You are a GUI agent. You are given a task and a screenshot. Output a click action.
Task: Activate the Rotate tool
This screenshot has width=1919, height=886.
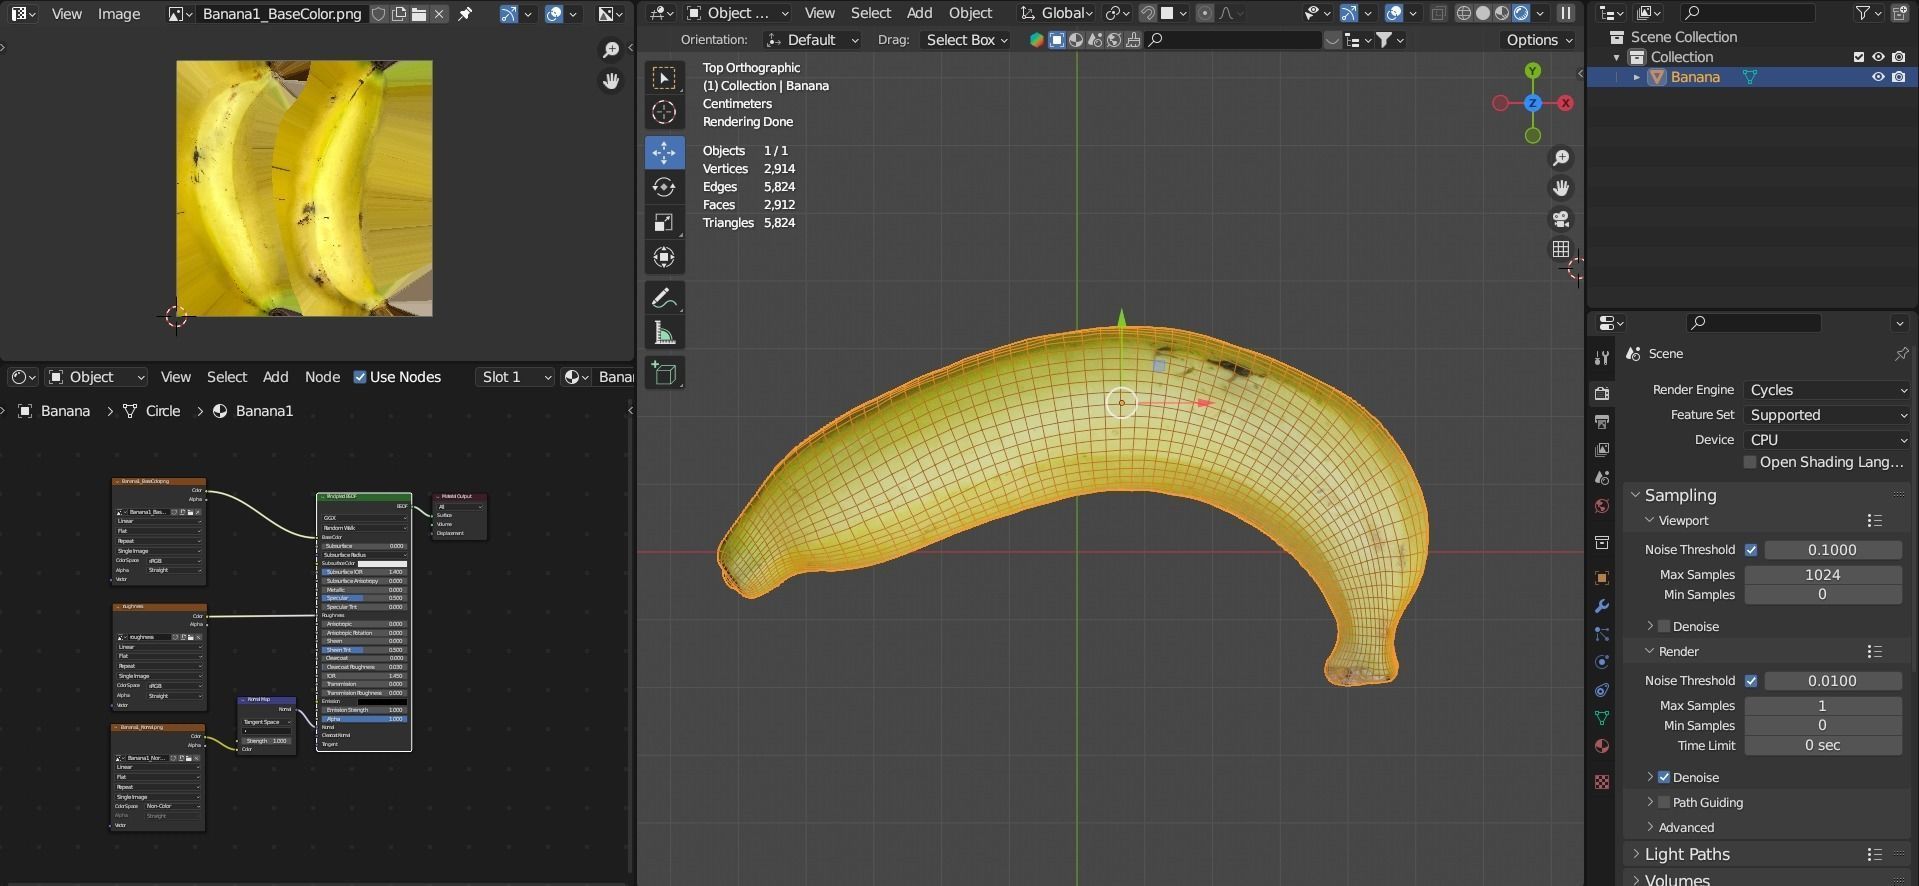[664, 187]
